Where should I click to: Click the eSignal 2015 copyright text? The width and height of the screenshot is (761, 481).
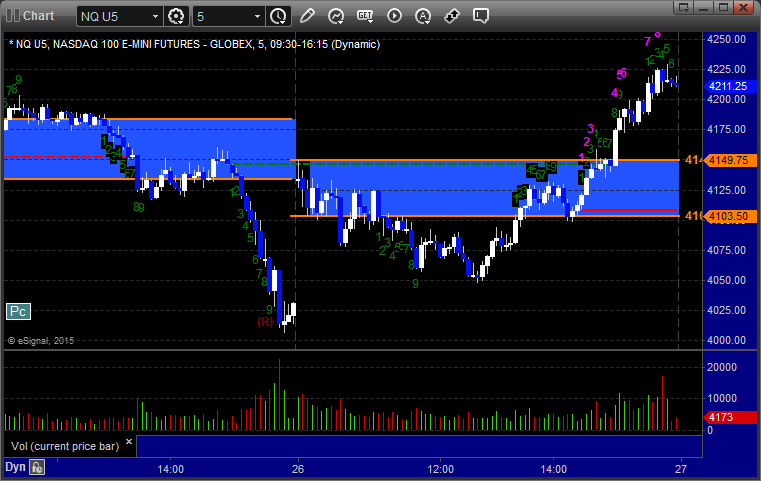point(41,341)
